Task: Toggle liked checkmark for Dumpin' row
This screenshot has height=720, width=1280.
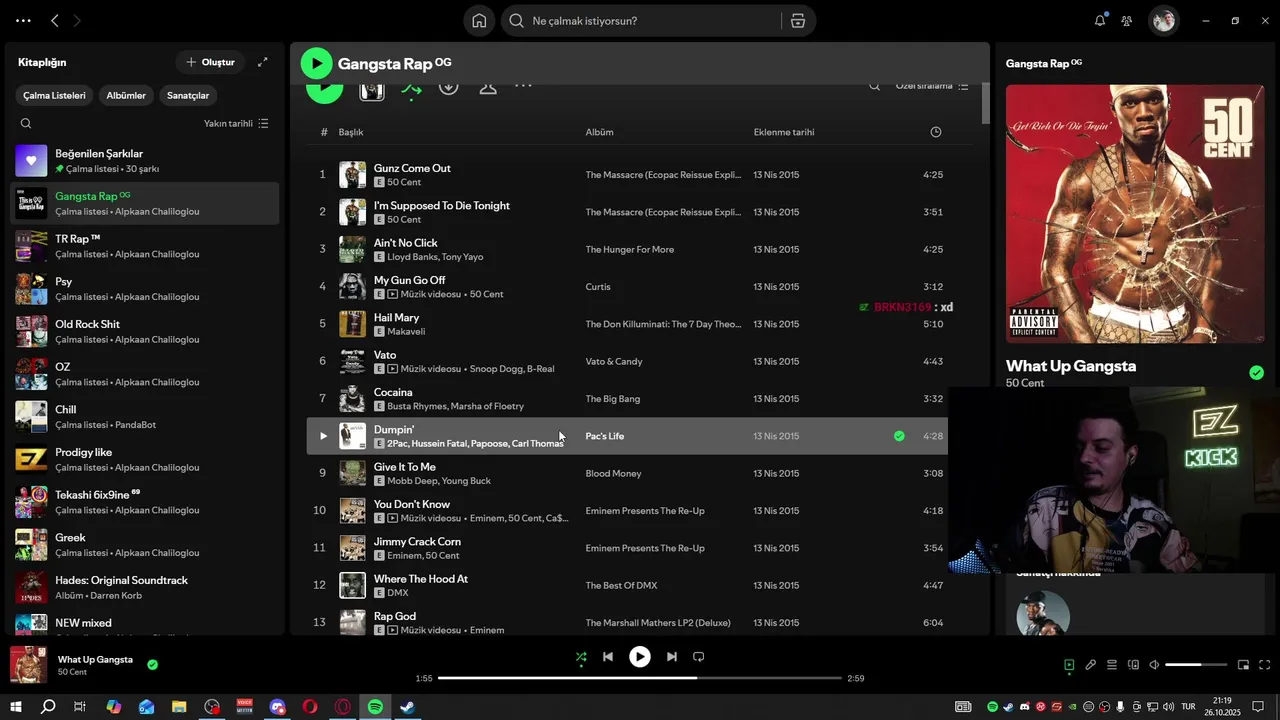Action: [899, 436]
